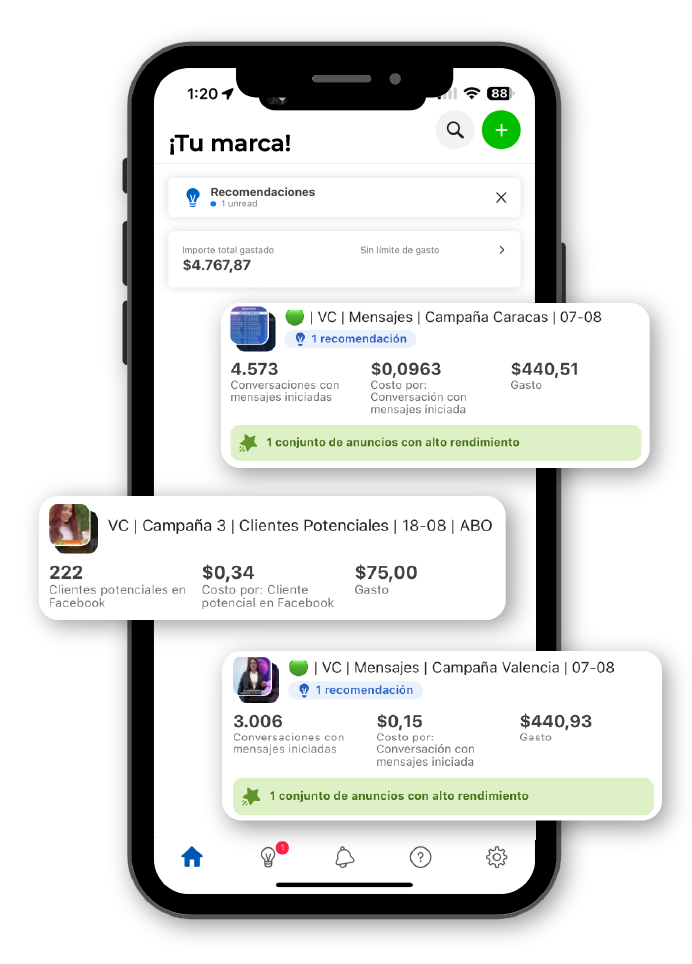Open the "VC | Campaña 3 | Clientes Potenciales" title

[300, 525]
